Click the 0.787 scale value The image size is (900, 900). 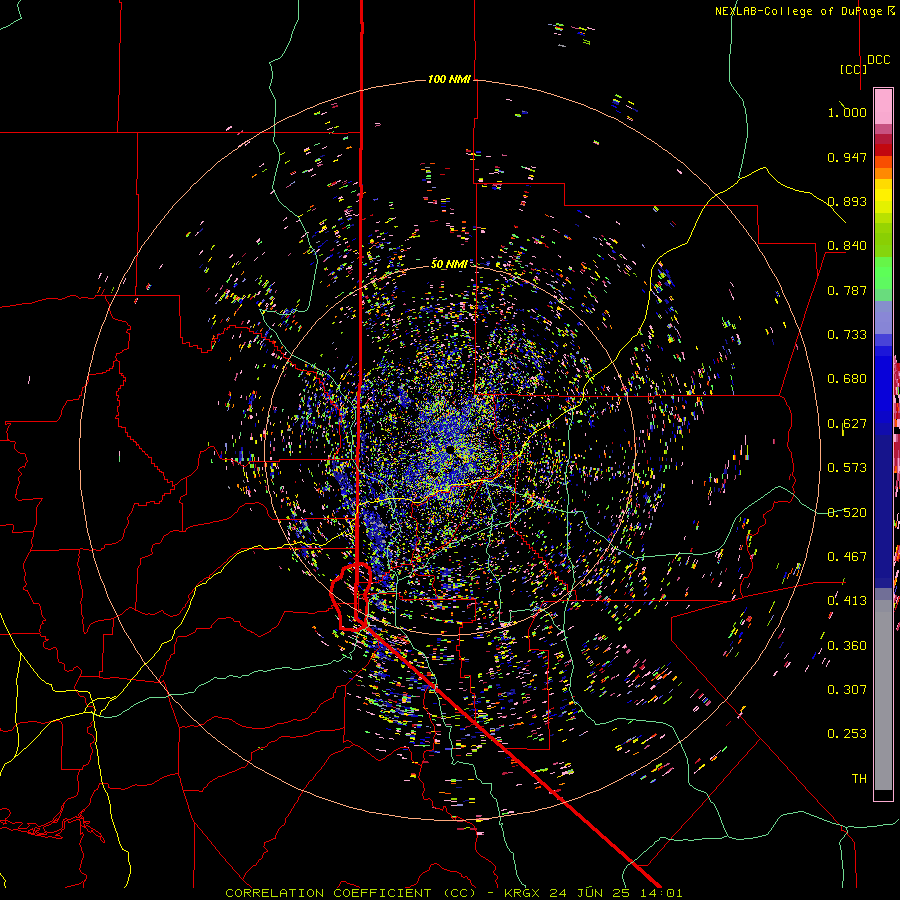coord(847,290)
